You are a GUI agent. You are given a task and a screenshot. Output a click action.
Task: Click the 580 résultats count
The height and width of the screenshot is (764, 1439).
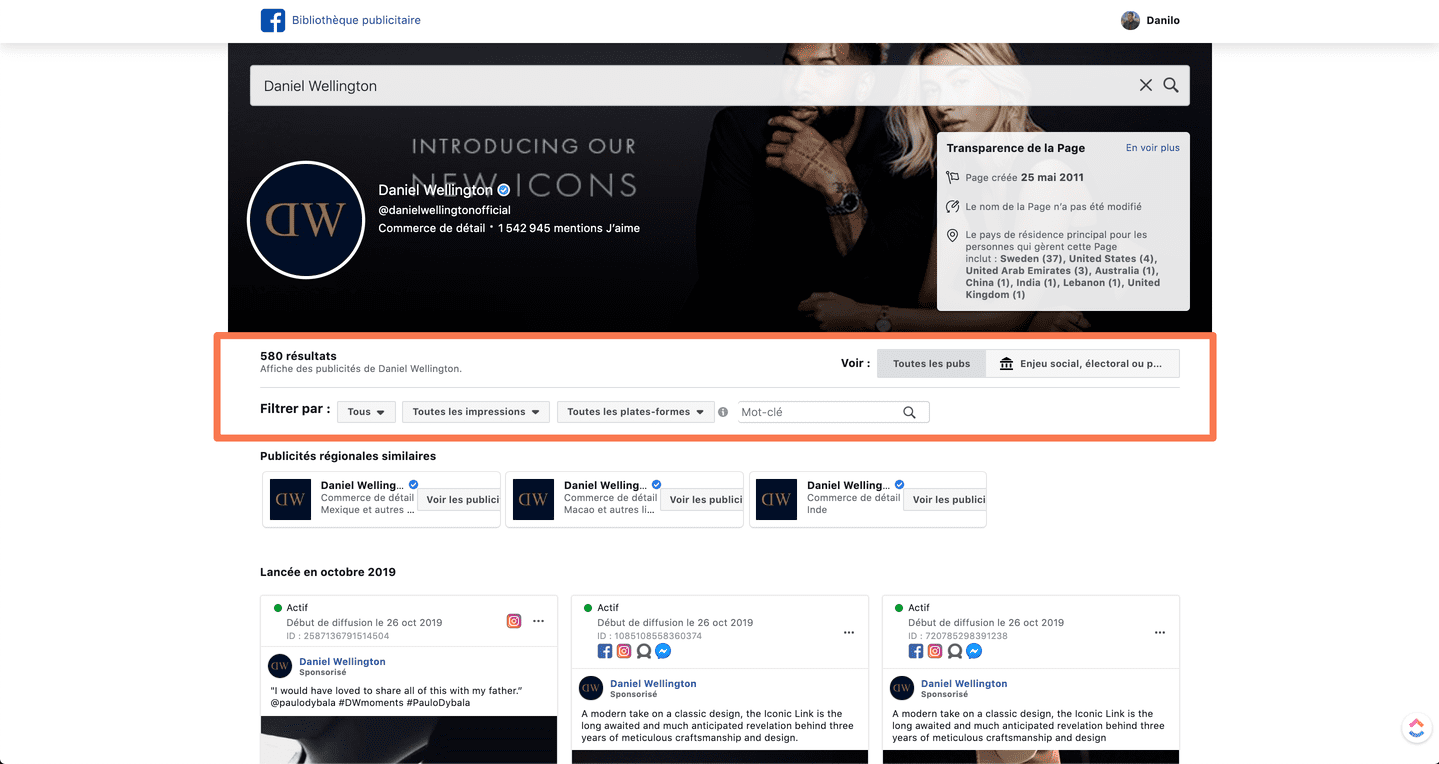pyautogui.click(x=298, y=356)
